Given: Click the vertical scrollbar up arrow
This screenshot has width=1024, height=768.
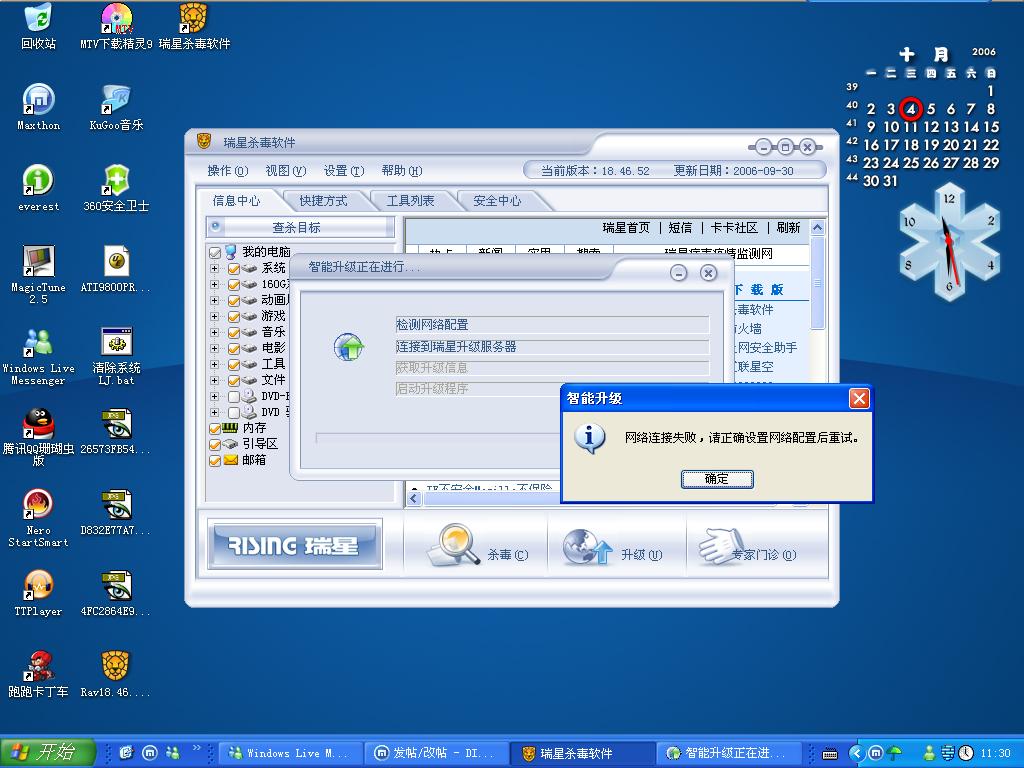Looking at the screenshot, I should coord(817,227).
